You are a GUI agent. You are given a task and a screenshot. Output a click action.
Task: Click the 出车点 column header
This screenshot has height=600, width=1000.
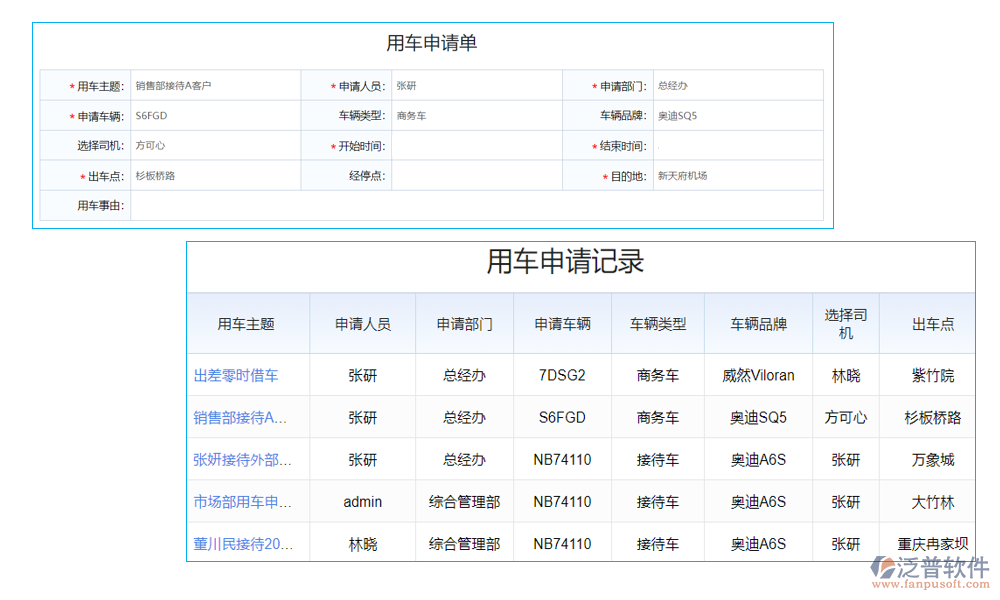[x=927, y=322]
